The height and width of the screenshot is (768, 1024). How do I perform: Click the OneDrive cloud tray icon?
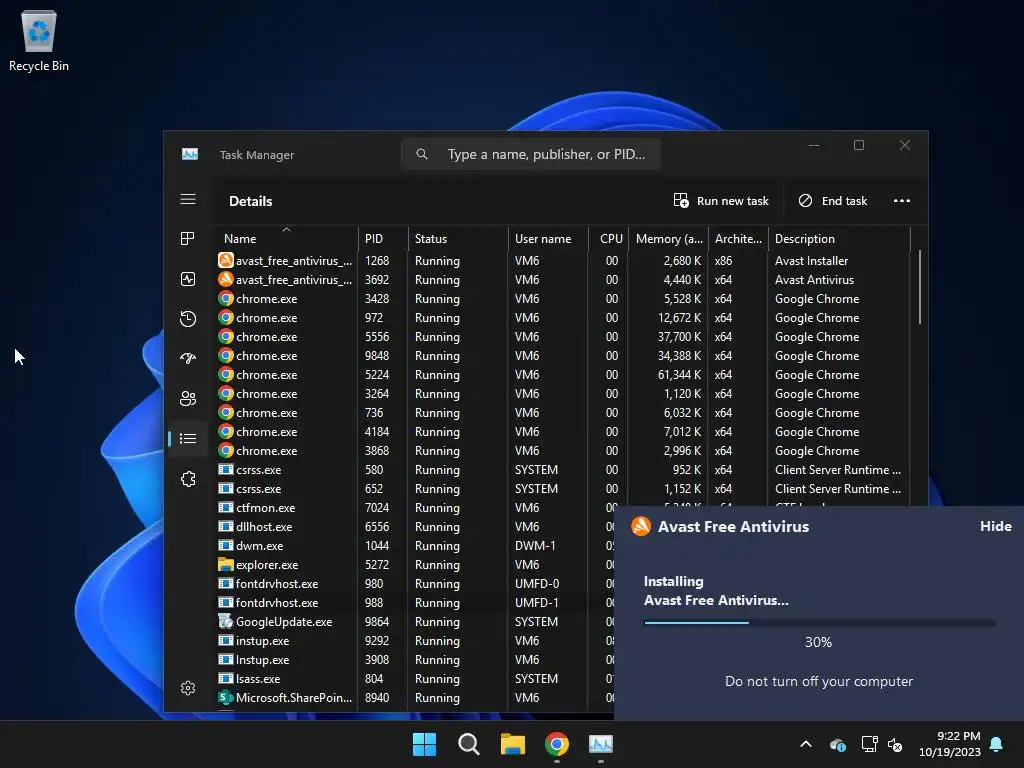[838, 744]
